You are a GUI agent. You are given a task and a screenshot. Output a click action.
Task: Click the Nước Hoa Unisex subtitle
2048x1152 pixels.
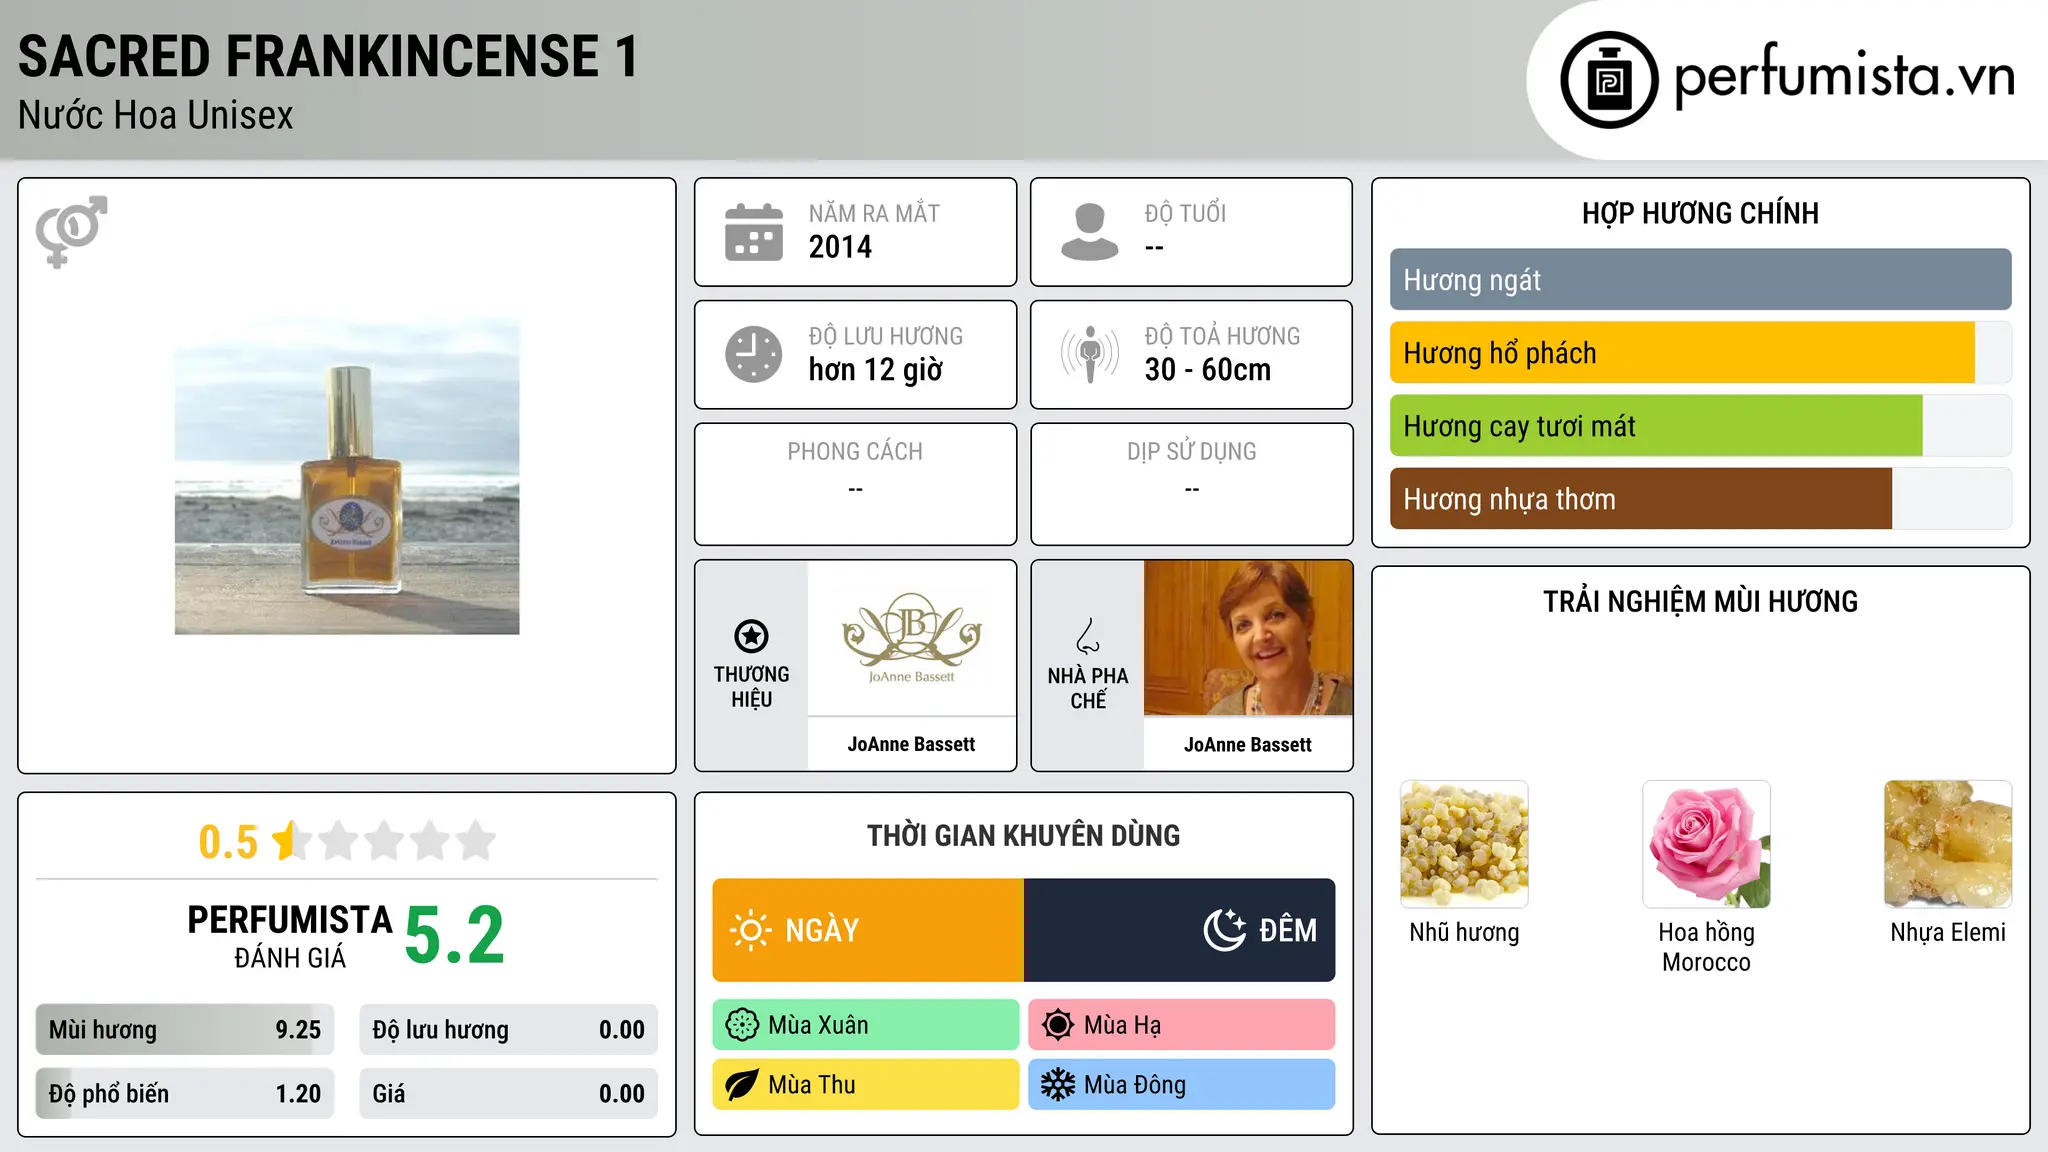(156, 116)
